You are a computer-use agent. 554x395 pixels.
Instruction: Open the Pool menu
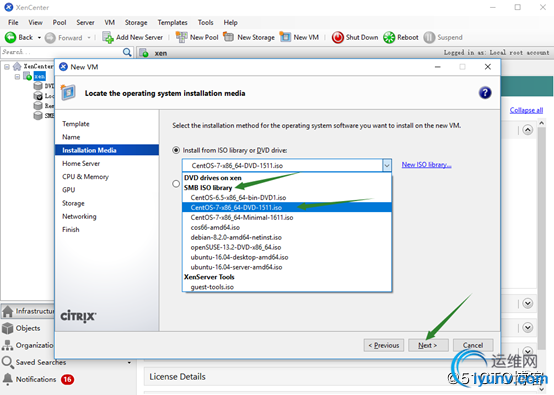(x=59, y=22)
